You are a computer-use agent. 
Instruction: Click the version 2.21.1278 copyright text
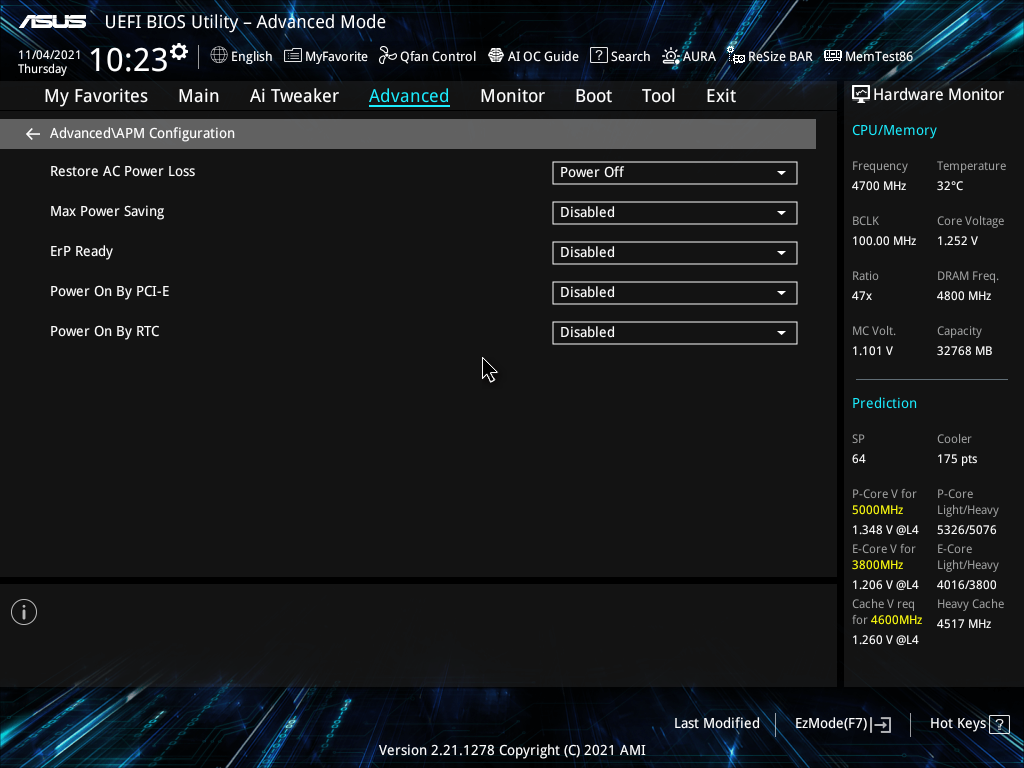(x=512, y=750)
